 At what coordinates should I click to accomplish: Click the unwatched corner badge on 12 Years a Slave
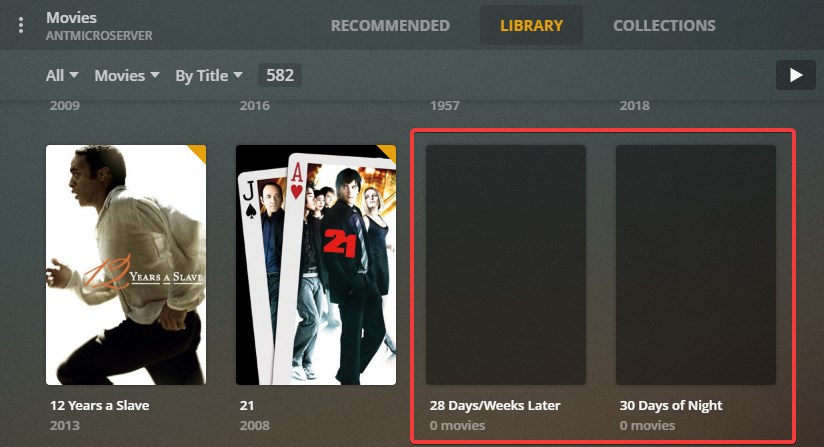(x=199, y=153)
